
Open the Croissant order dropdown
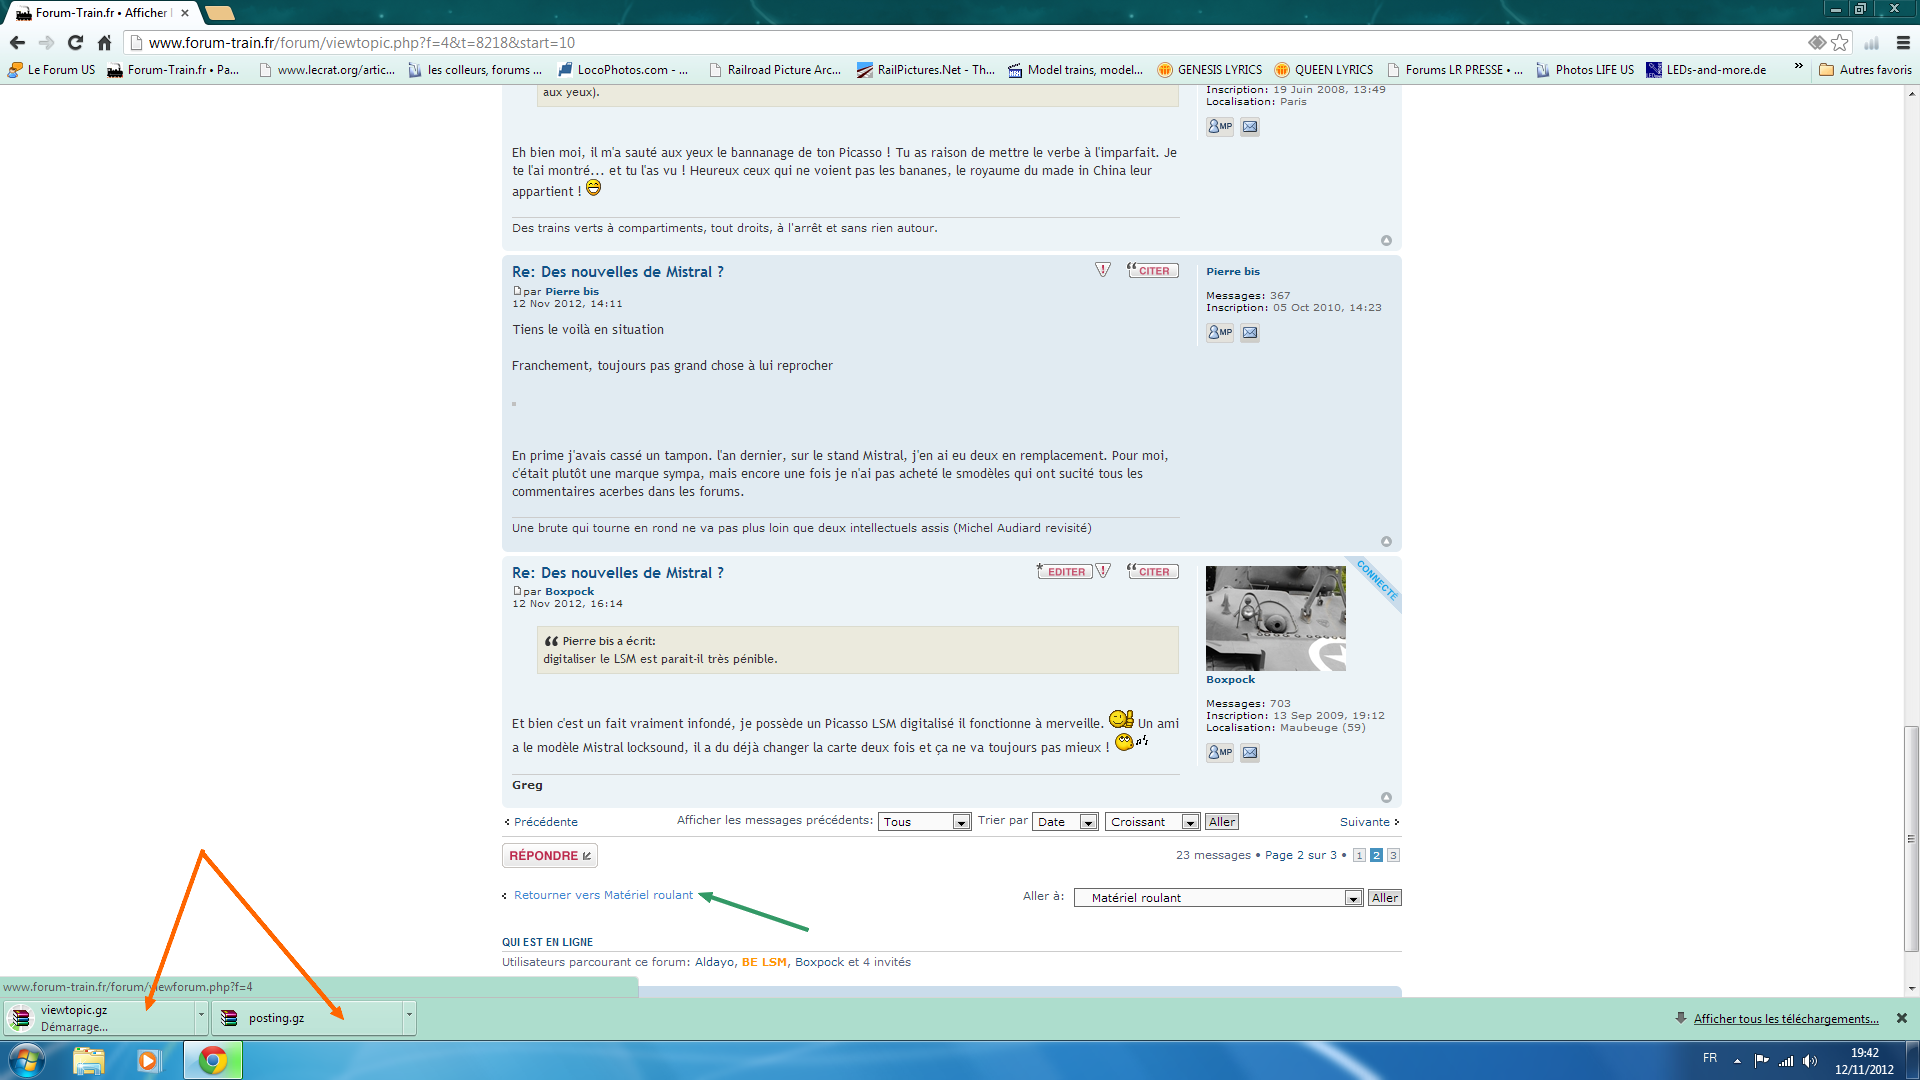tap(1152, 822)
